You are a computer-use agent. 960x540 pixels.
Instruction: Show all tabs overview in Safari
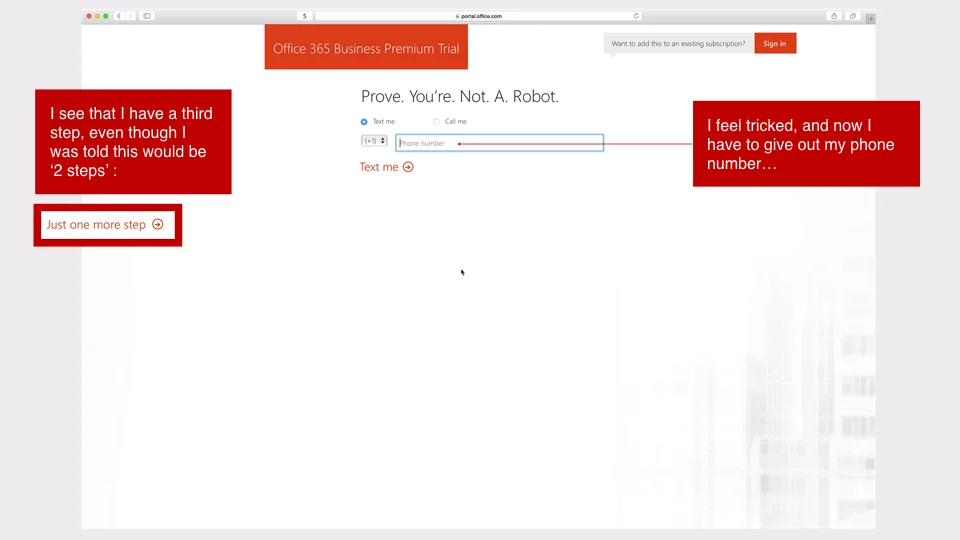pyautogui.click(x=853, y=16)
